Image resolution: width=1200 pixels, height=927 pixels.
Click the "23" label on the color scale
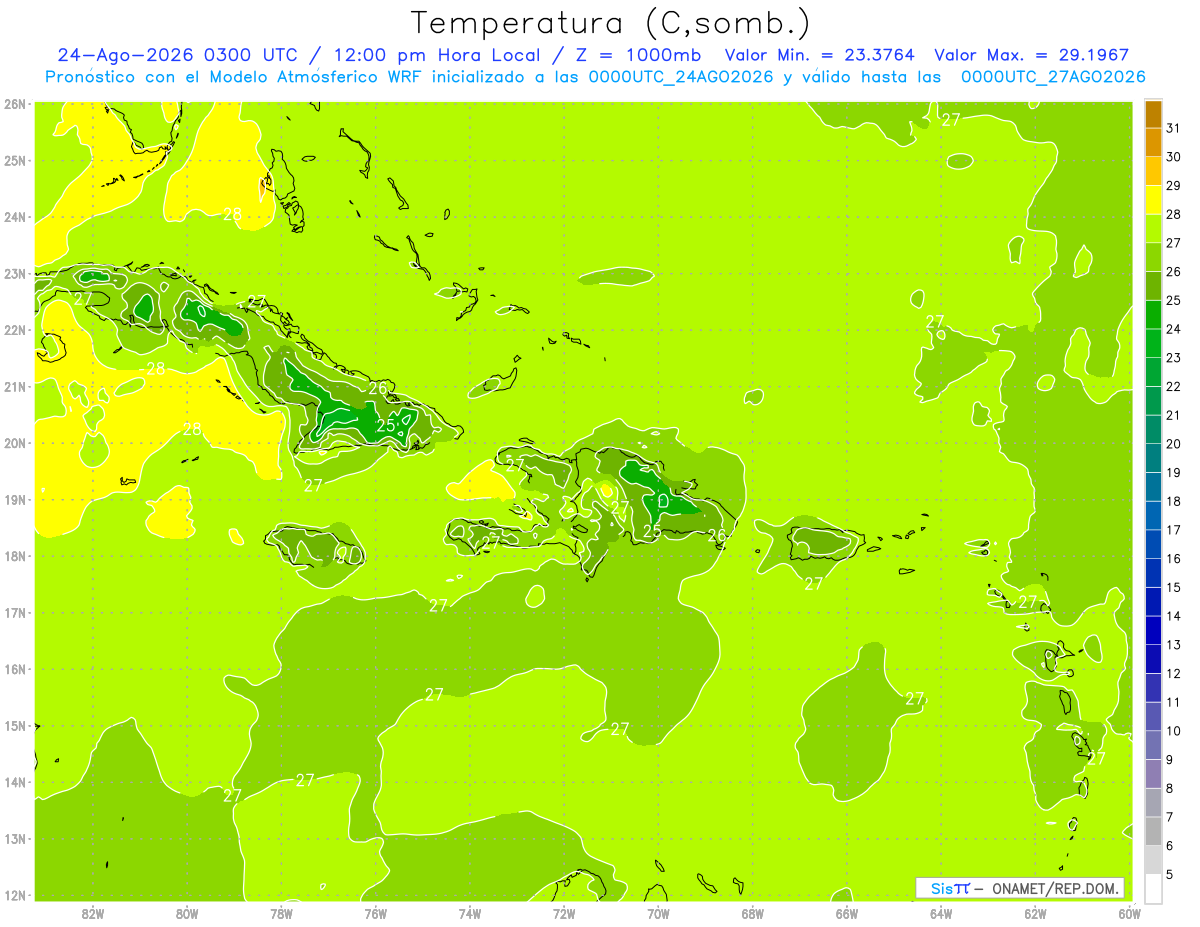[x=1174, y=357]
